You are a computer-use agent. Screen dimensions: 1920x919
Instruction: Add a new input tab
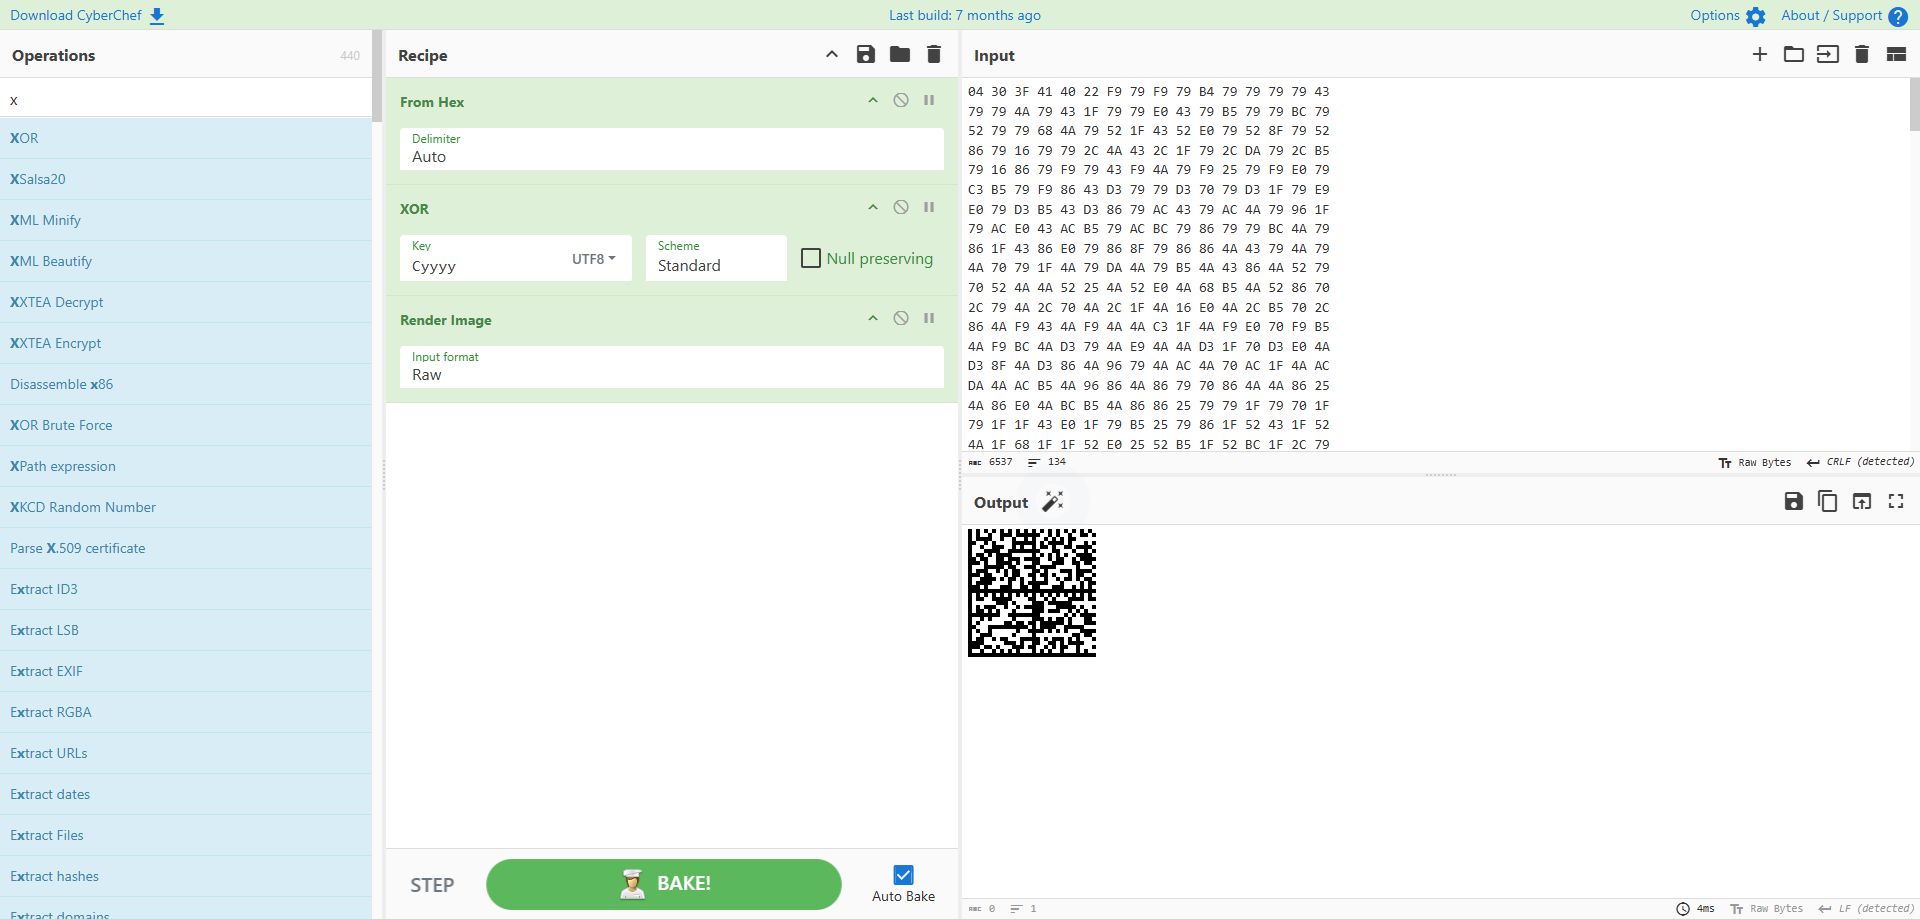point(1760,55)
